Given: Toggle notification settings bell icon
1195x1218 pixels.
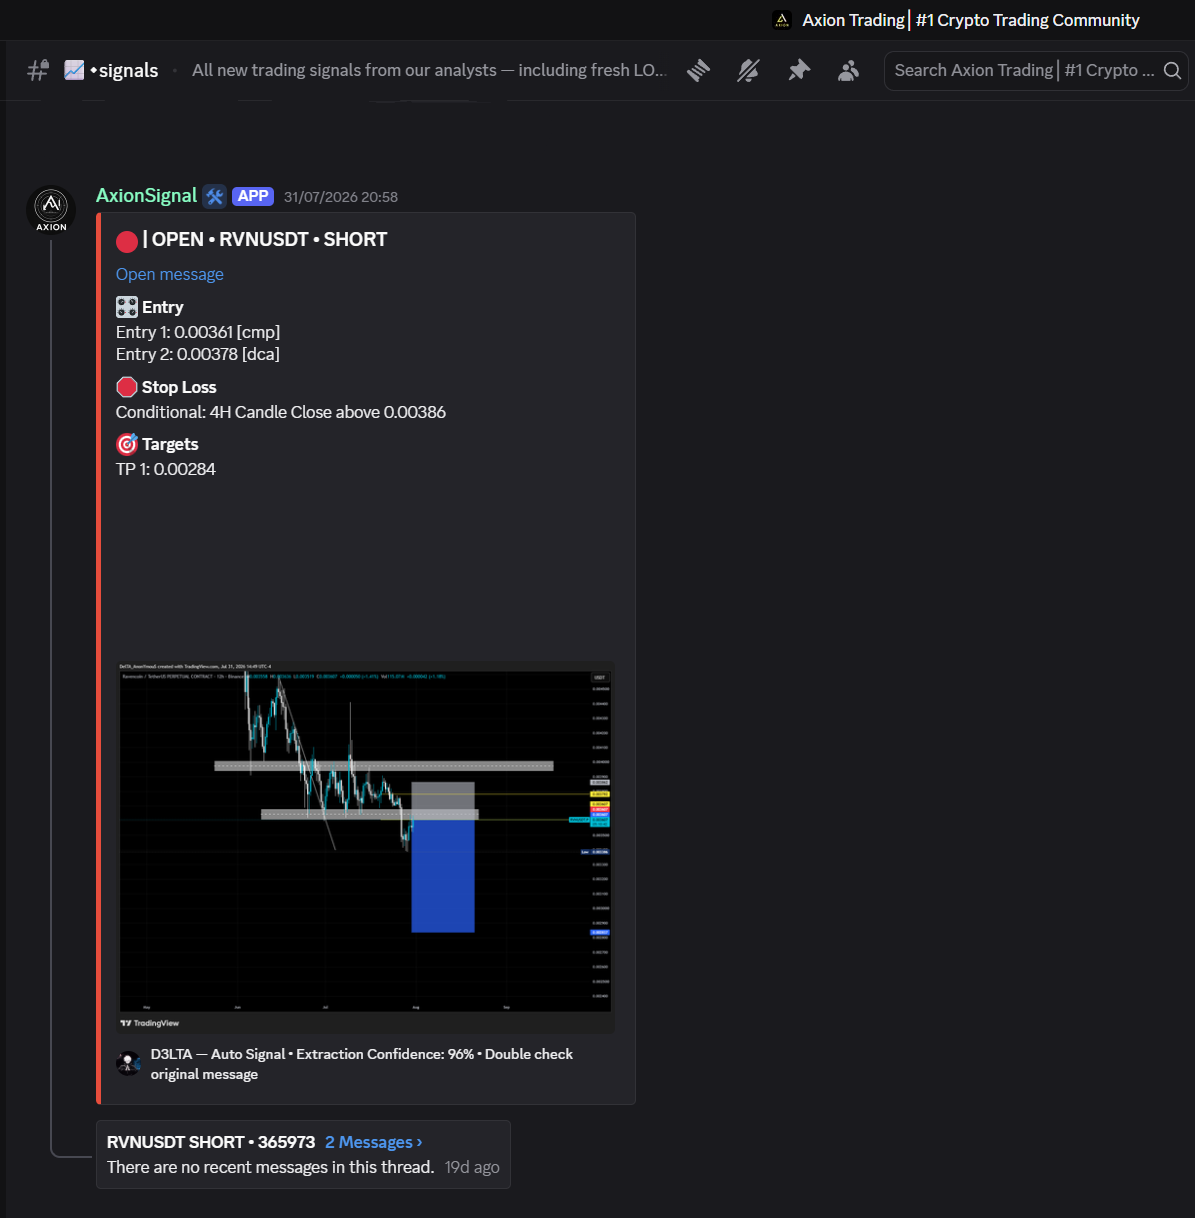Looking at the screenshot, I should pos(748,70).
